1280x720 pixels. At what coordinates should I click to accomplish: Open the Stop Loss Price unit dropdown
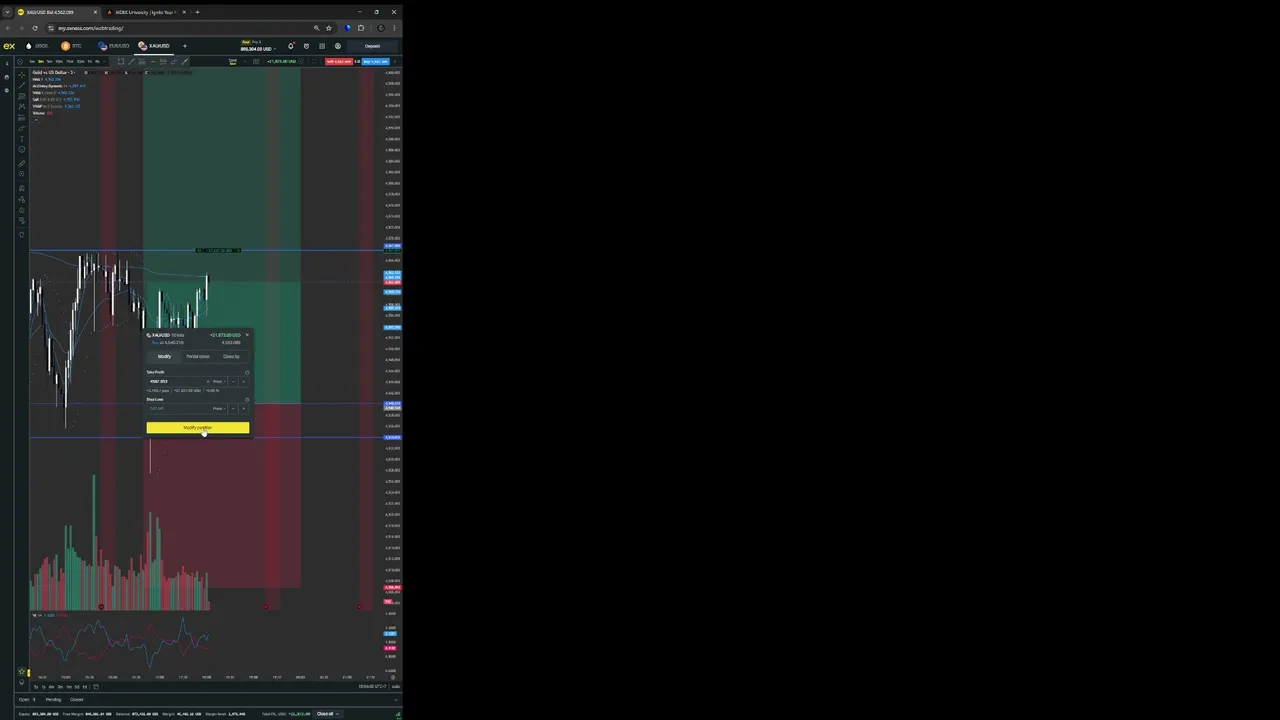coord(219,408)
